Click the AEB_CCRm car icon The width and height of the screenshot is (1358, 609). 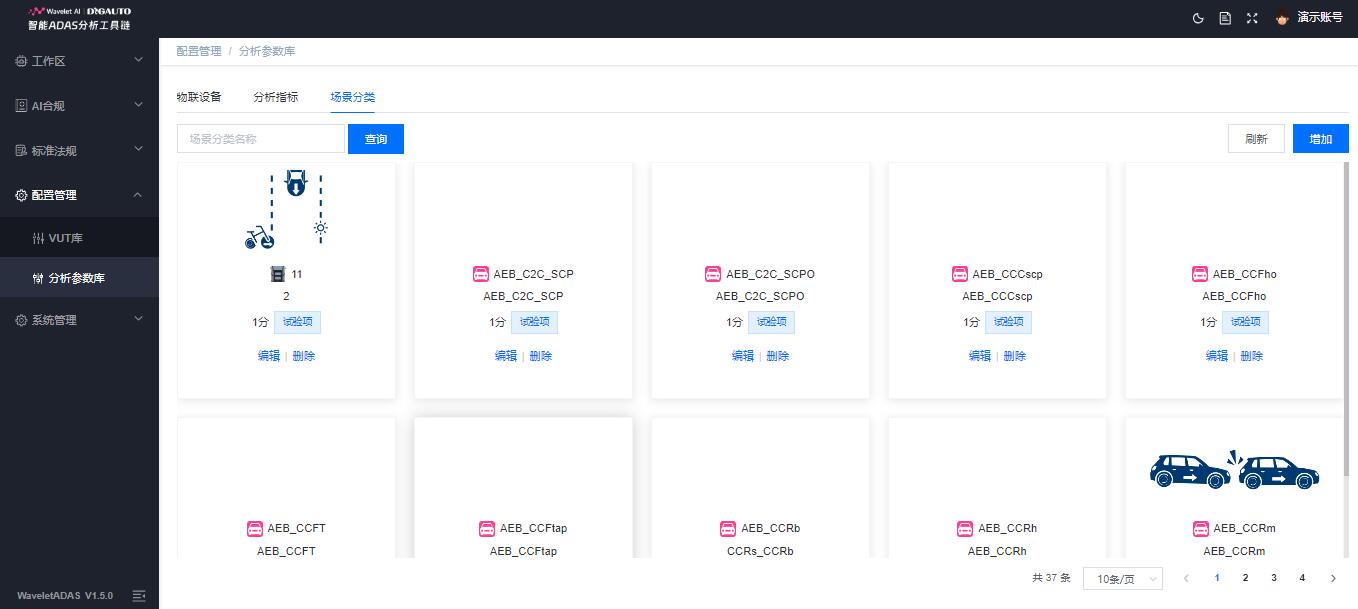1200,528
